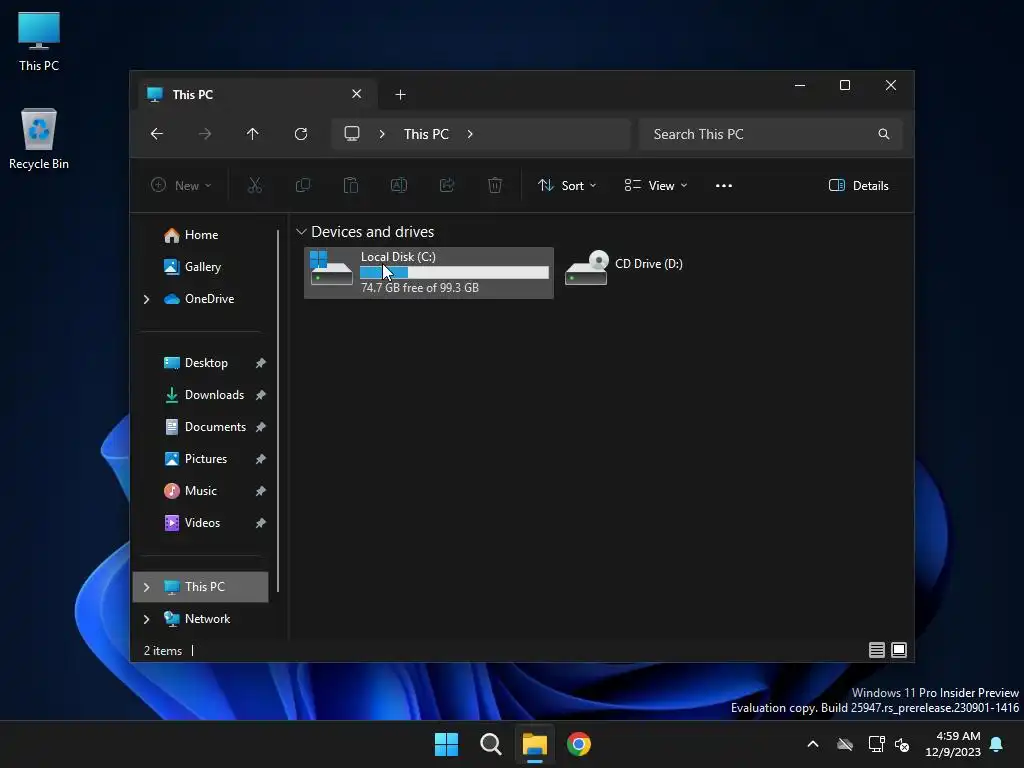Click the Copy toolbar icon

click(303, 185)
